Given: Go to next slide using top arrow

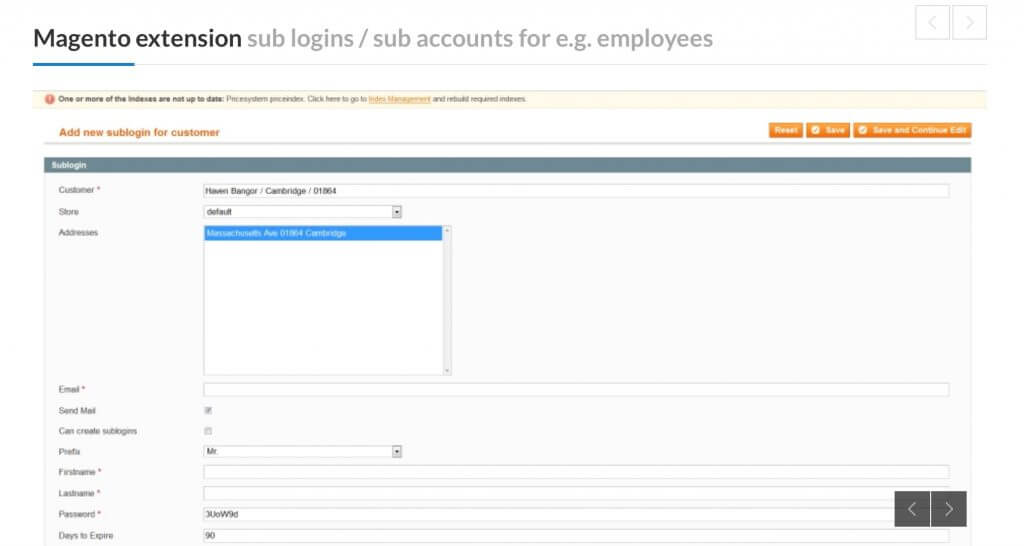Looking at the screenshot, I should pyautogui.click(x=970, y=23).
